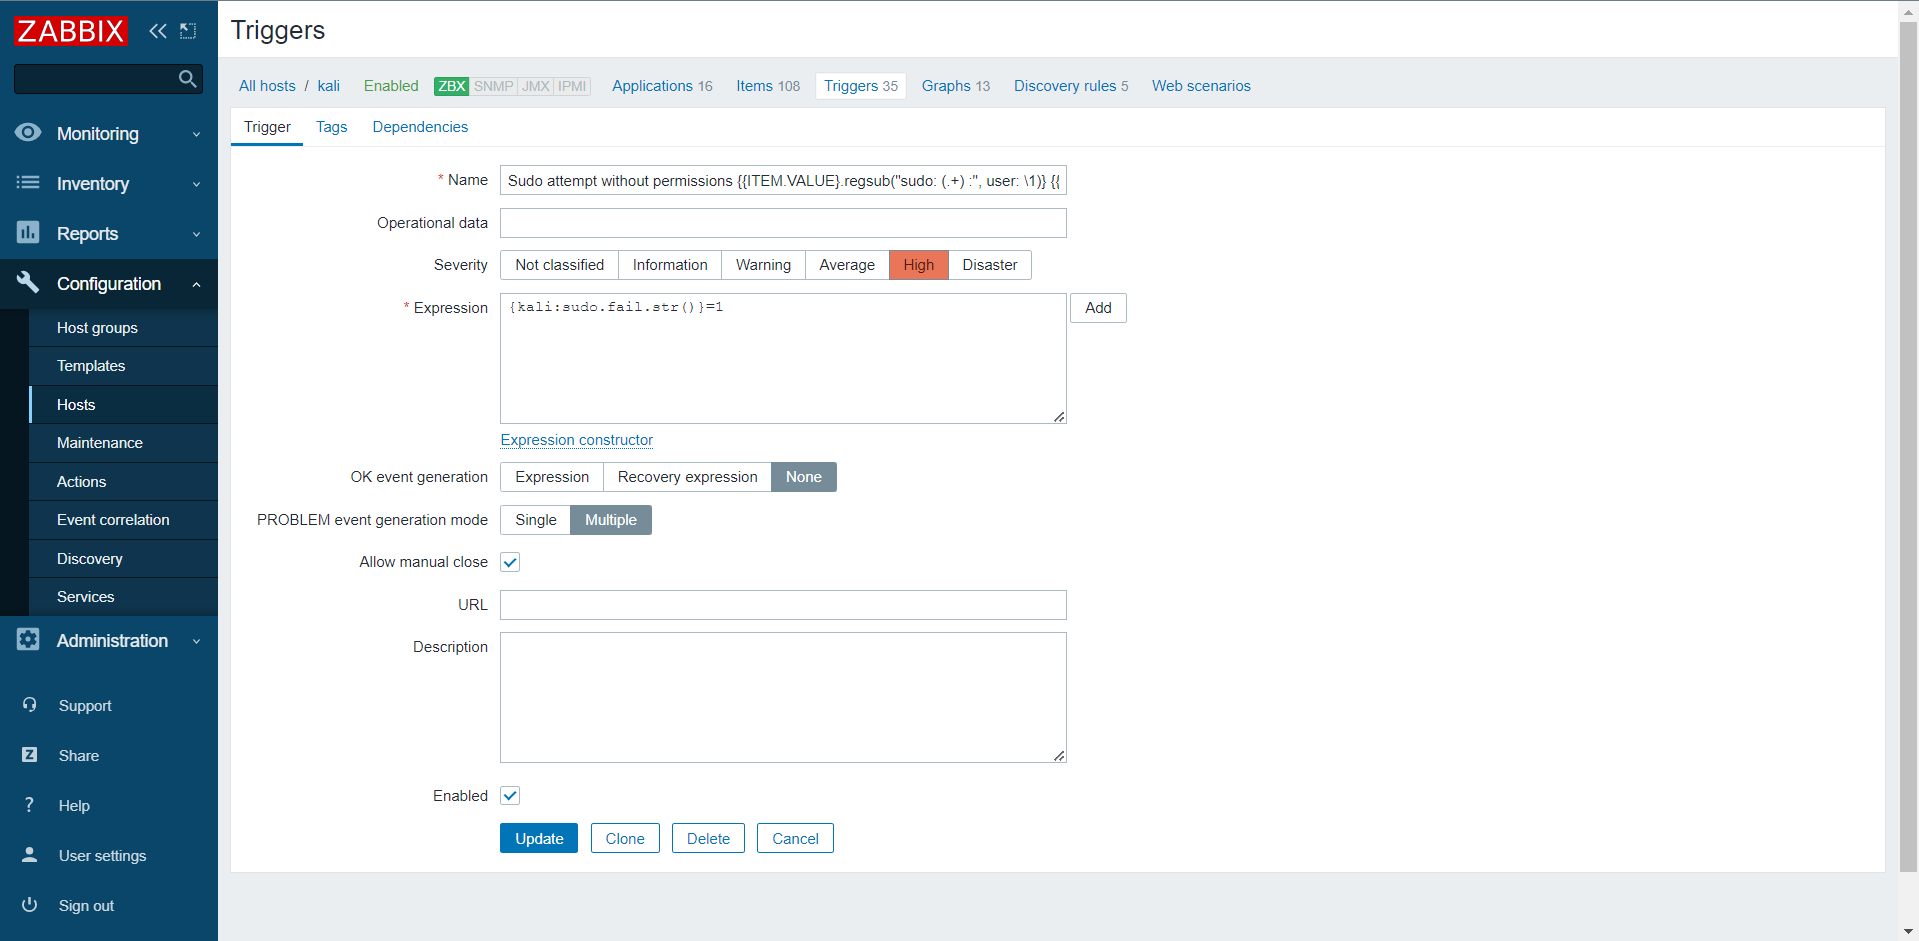Collapse sidebar with double chevron icon

(x=158, y=31)
